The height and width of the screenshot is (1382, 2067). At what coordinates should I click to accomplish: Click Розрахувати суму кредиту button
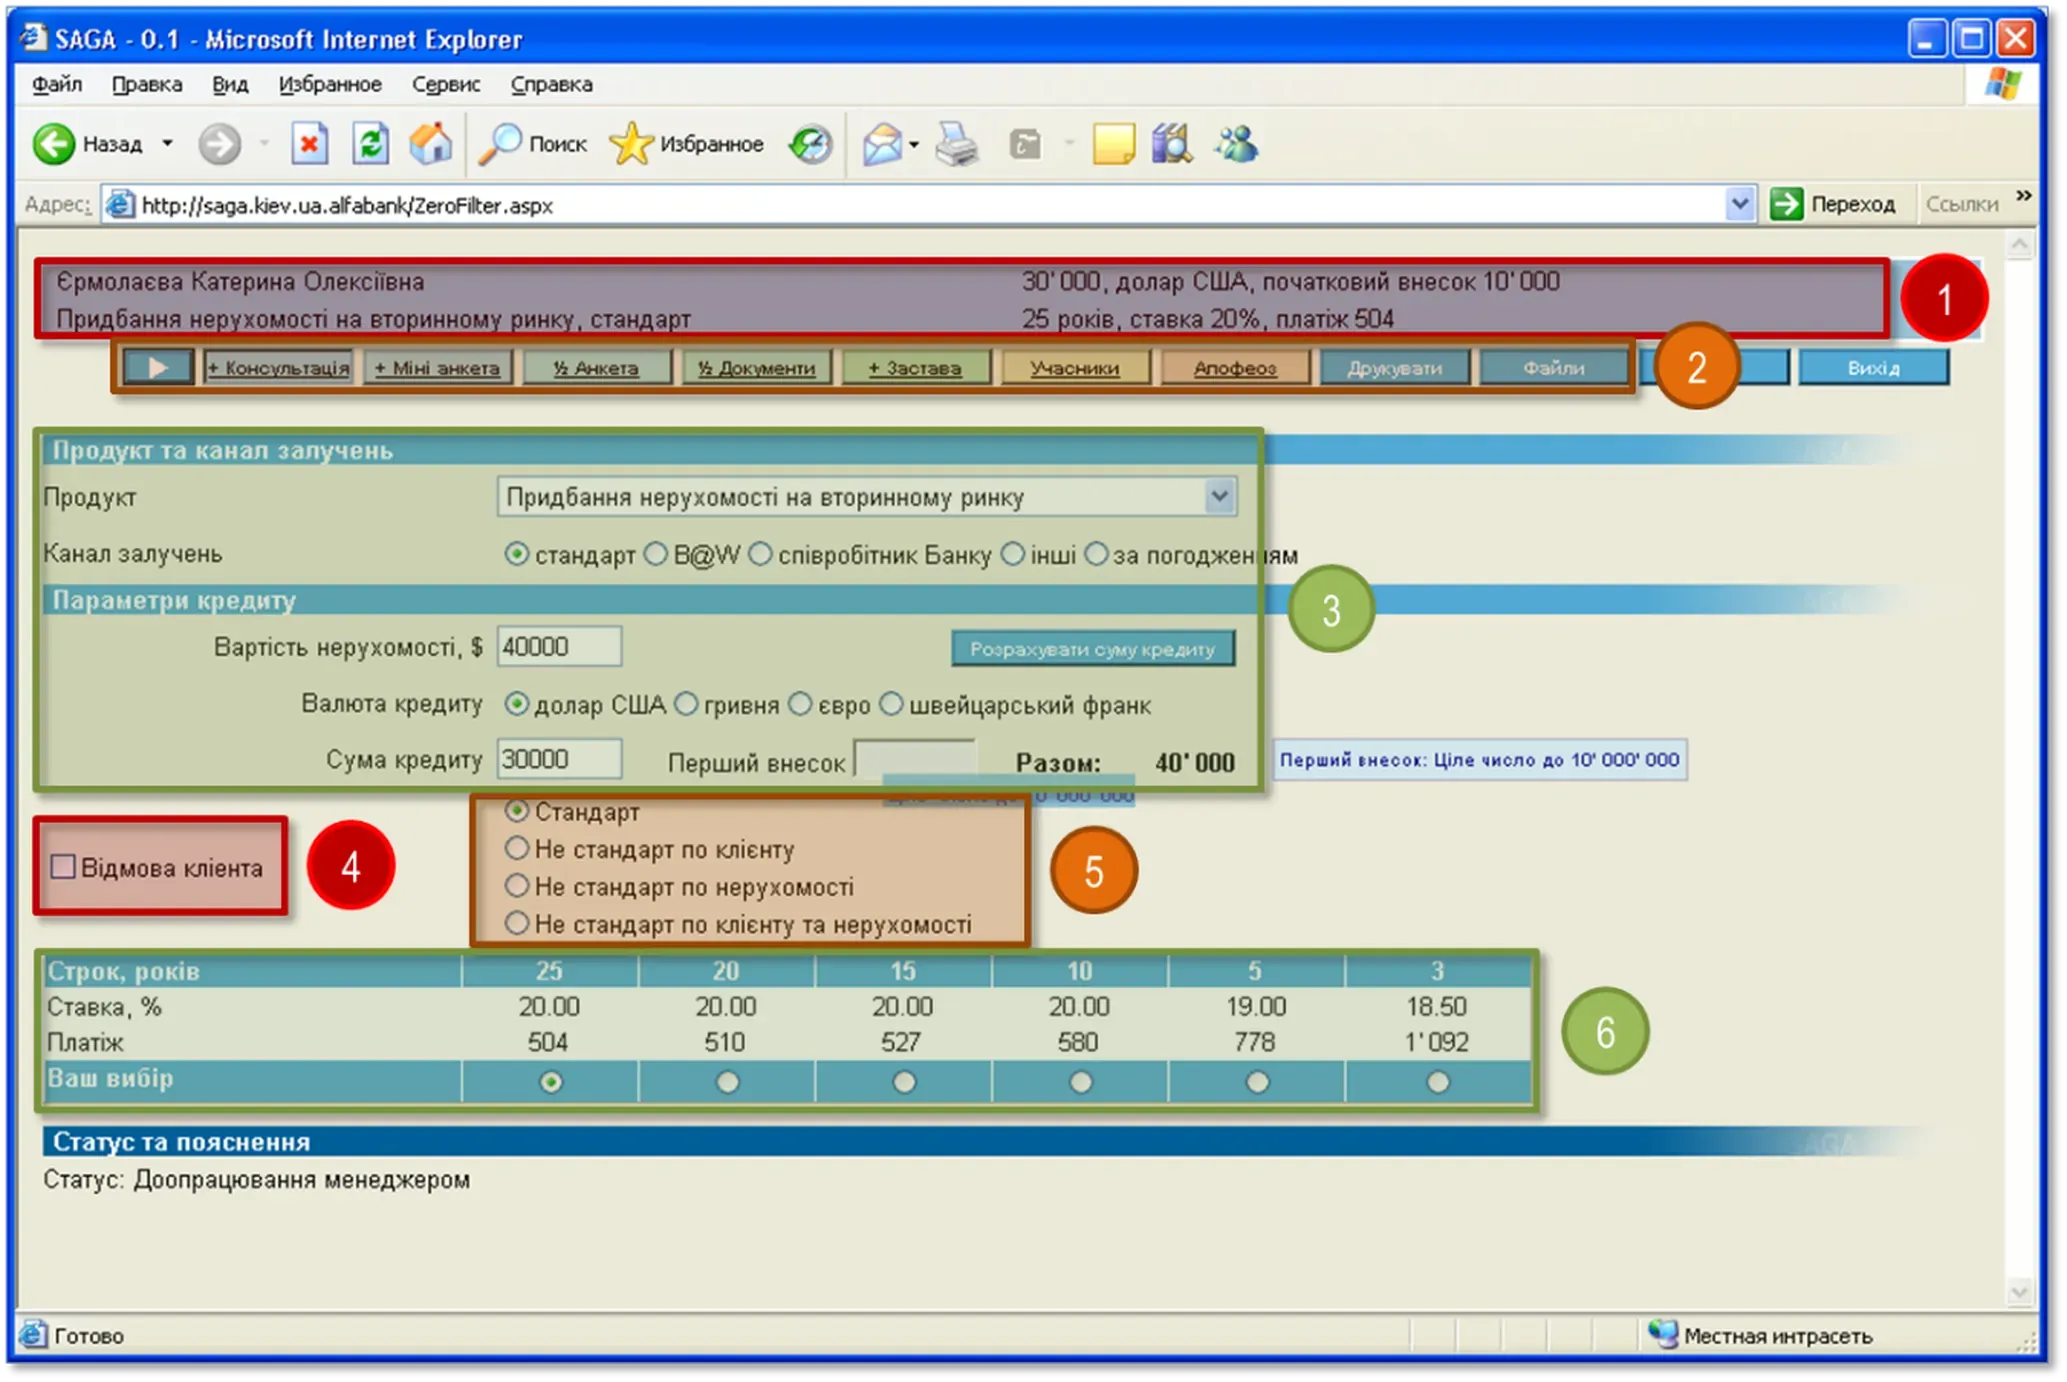pyautogui.click(x=1093, y=649)
